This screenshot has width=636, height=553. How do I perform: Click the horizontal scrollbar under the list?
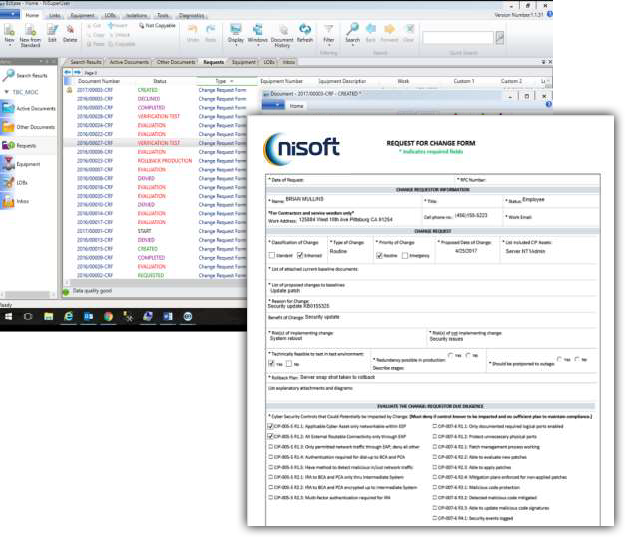point(156,282)
